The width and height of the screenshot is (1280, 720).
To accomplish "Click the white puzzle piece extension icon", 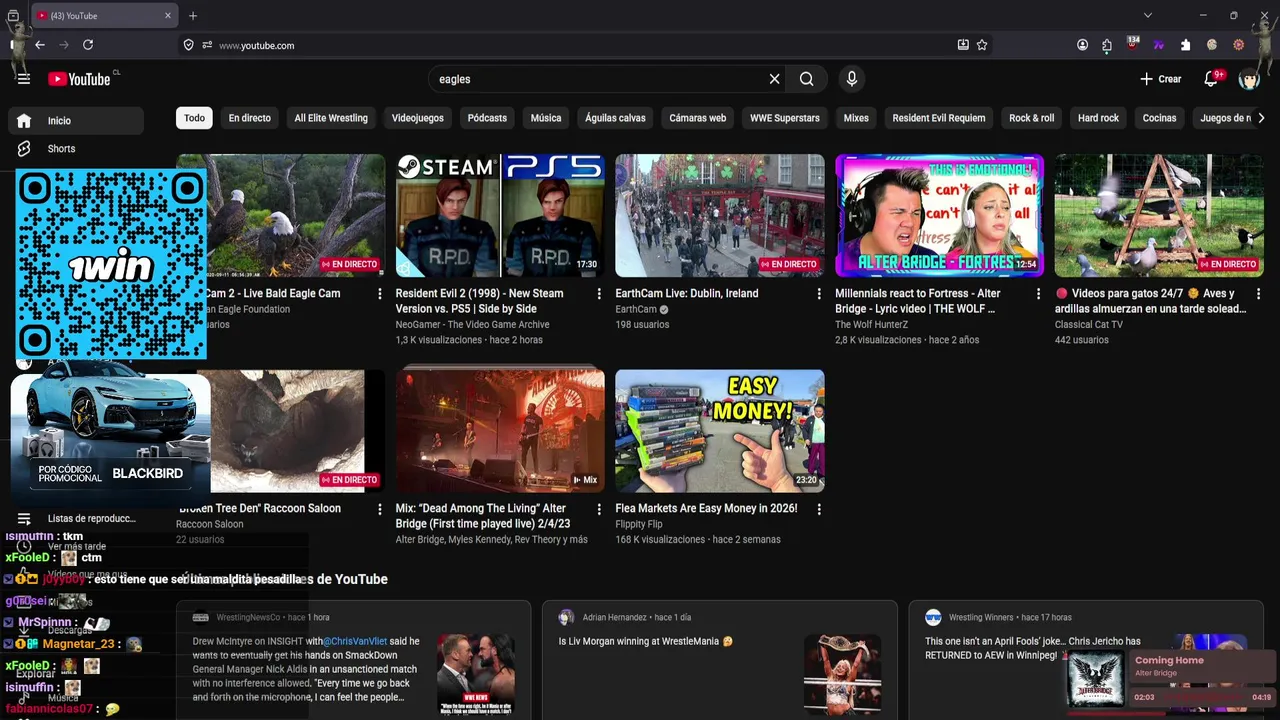I will tap(1185, 45).
